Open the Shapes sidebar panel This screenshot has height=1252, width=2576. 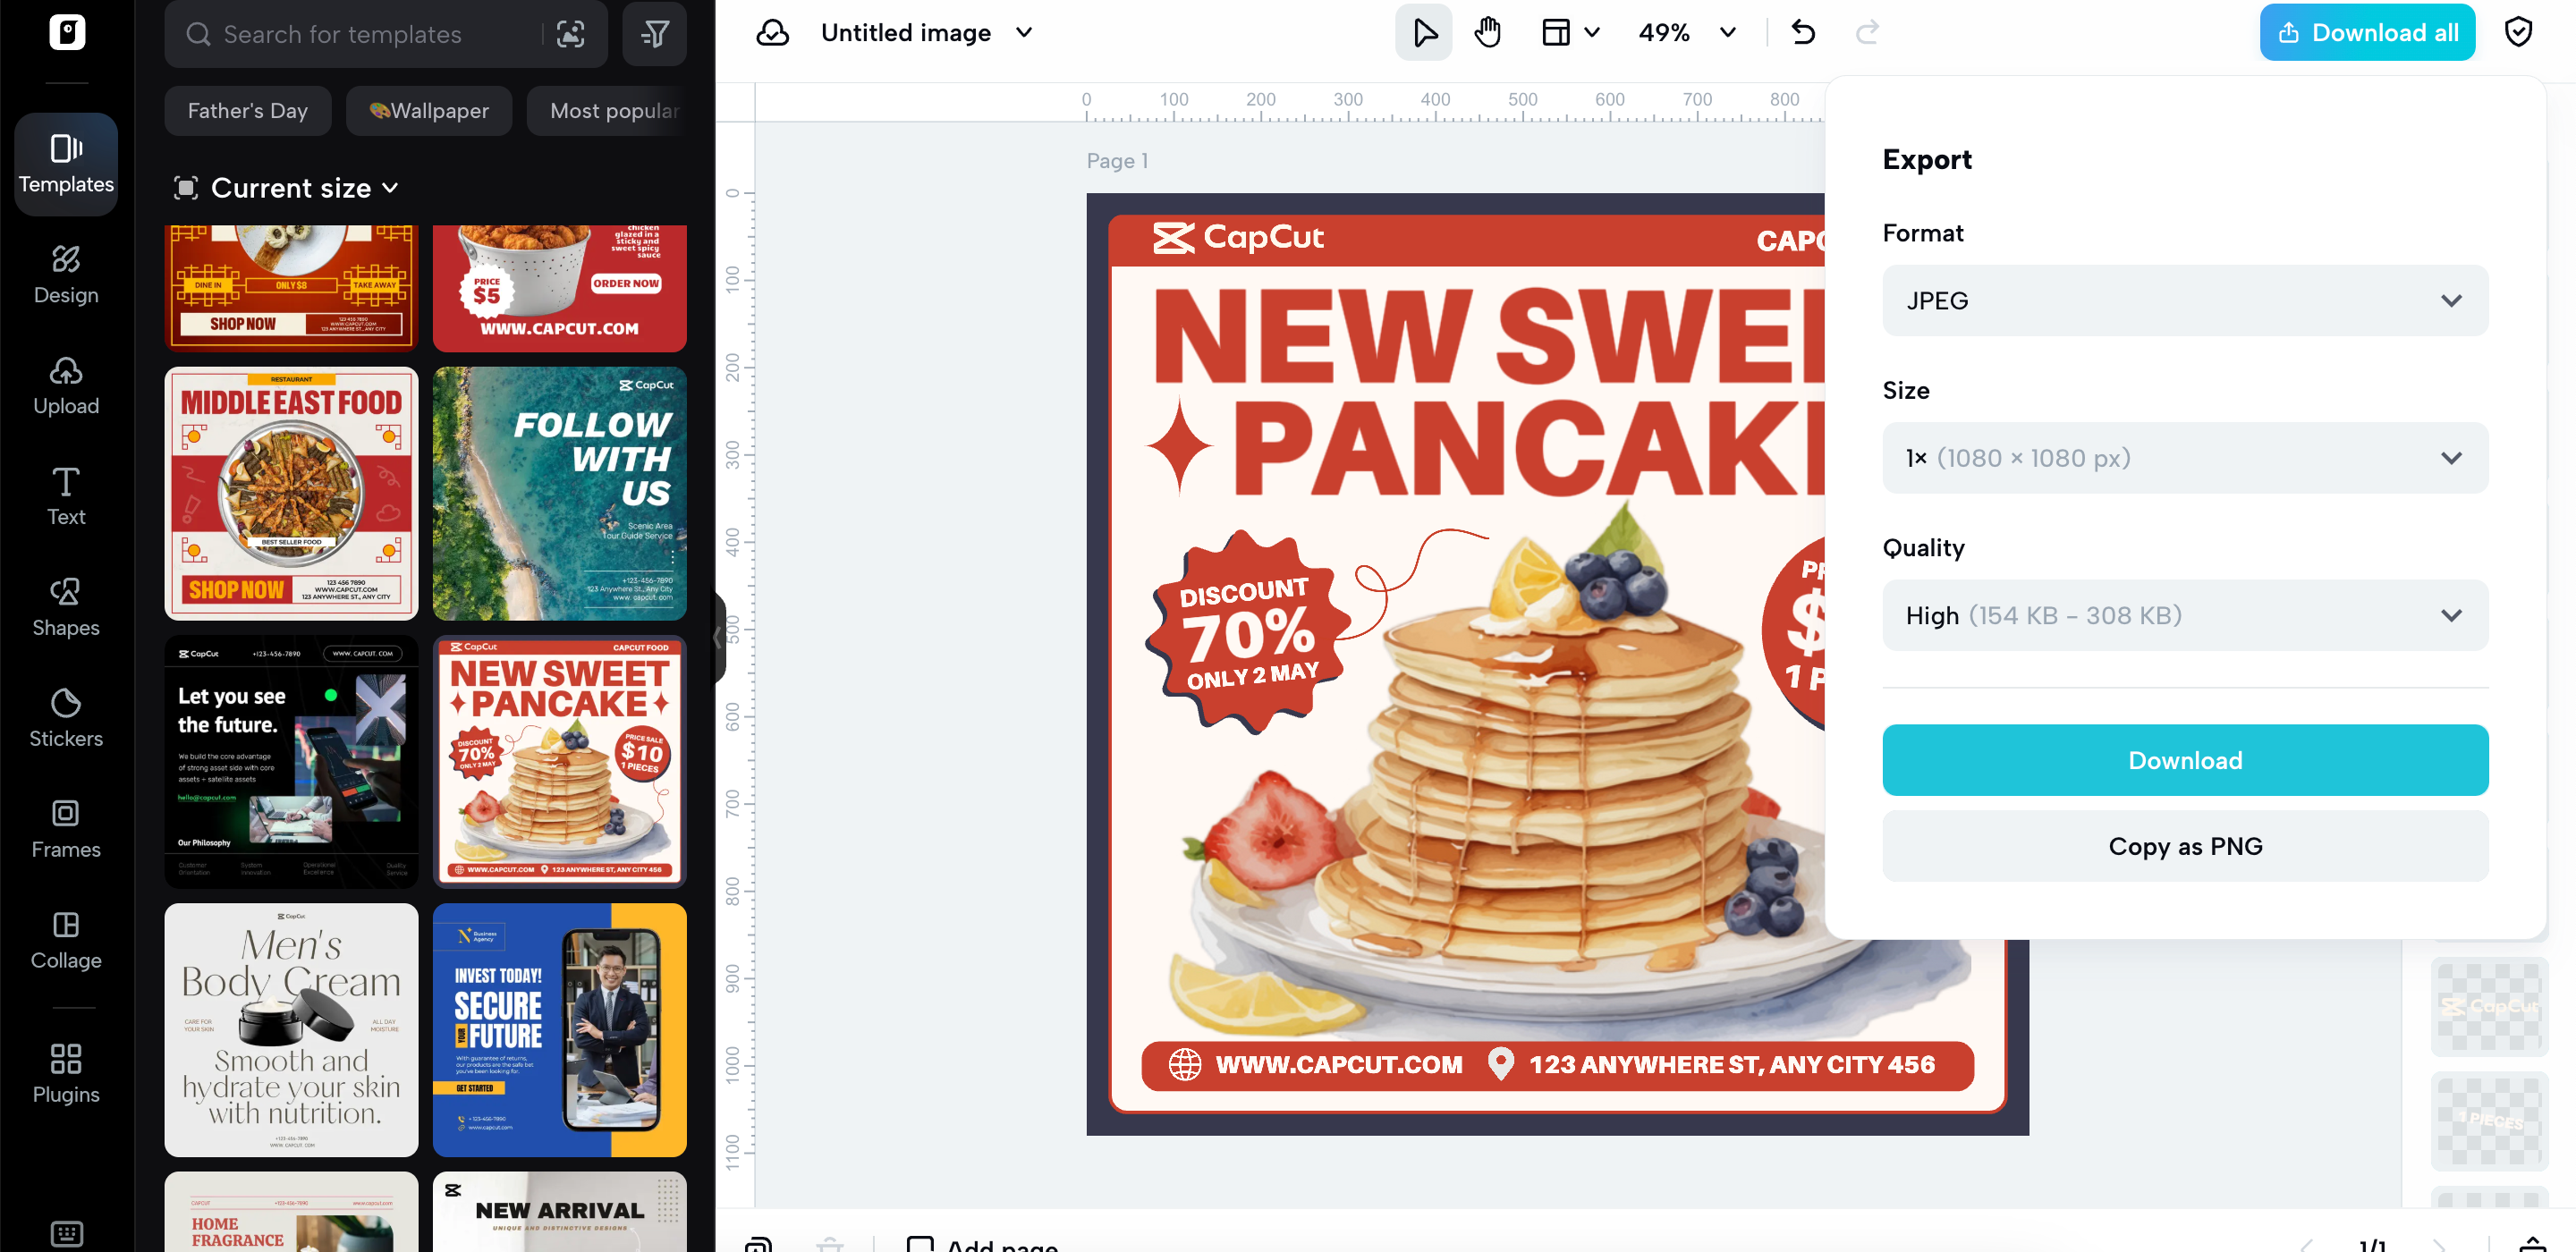[x=66, y=606]
